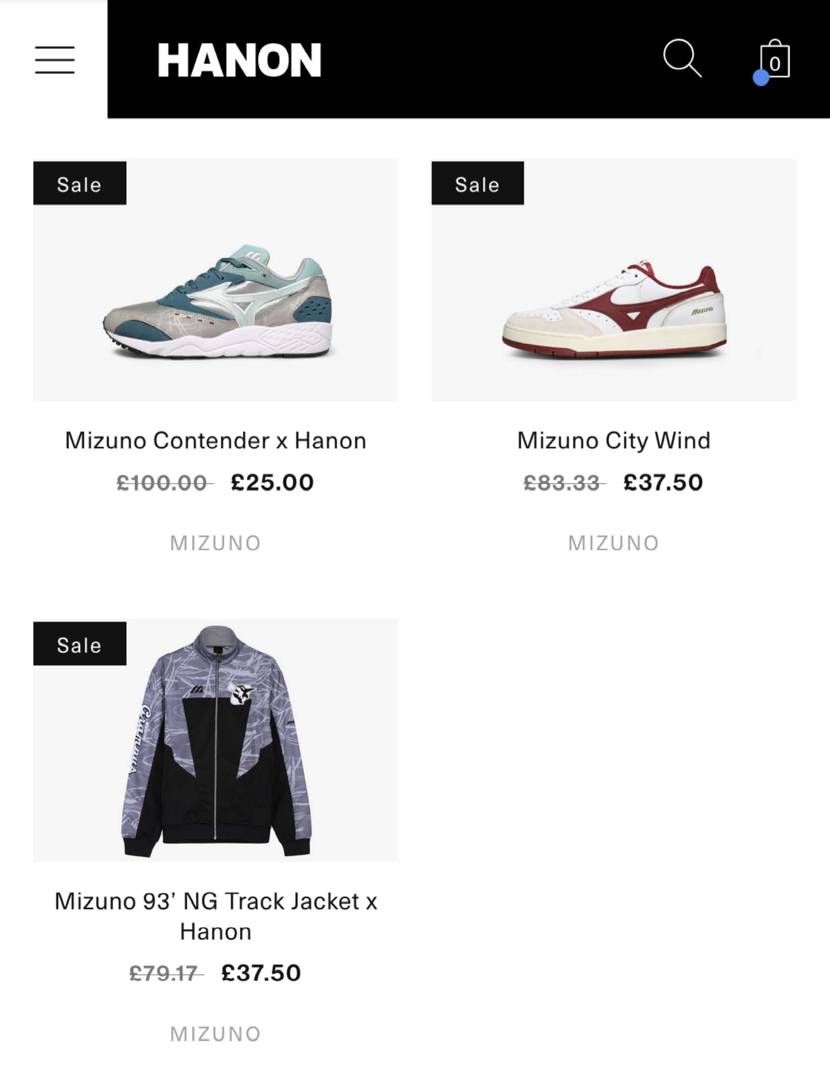Click MIZUNO brand label under City Wind
The image size is (830, 1065).
(613, 543)
